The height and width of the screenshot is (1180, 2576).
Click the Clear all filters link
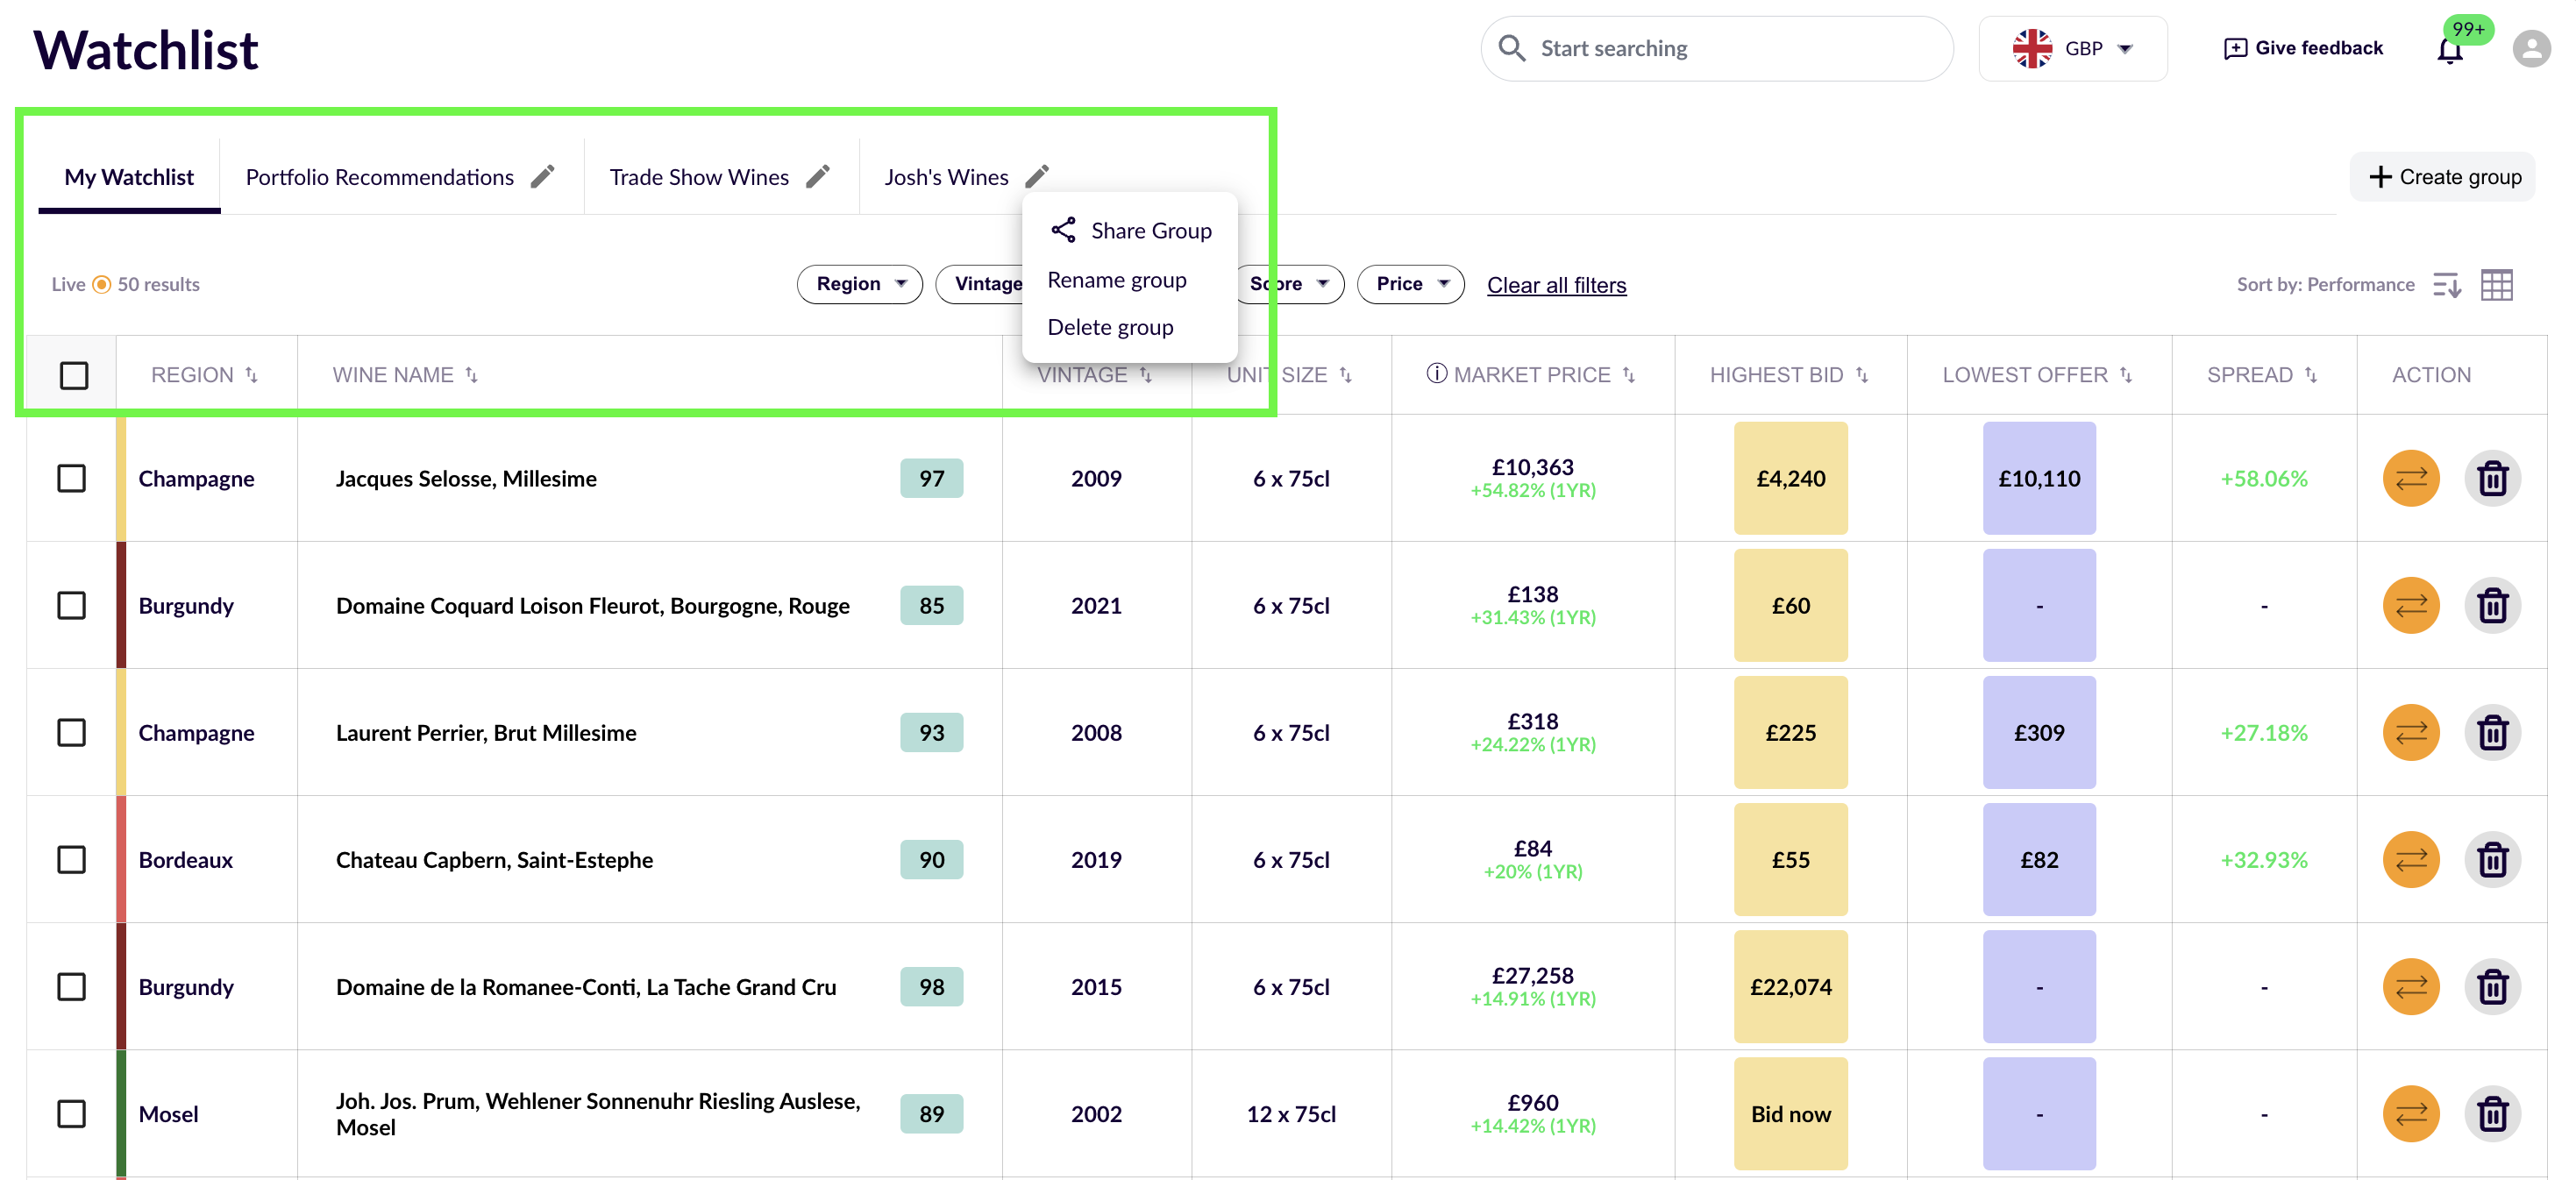(1556, 285)
